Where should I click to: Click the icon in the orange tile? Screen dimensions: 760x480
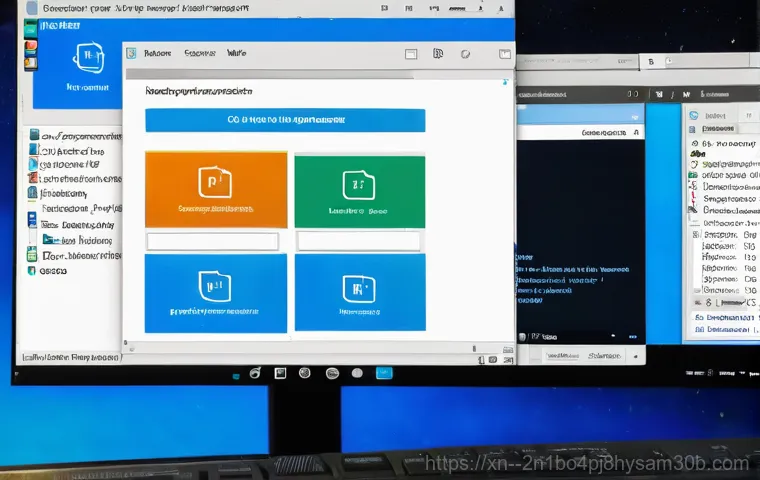click(215, 182)
